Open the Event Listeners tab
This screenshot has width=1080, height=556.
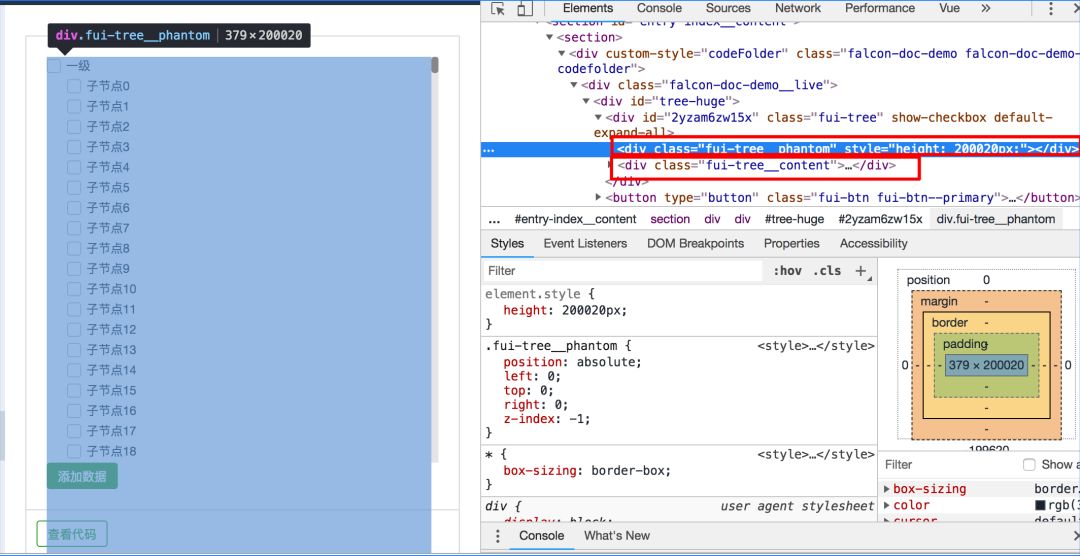[x=585, y=243]
